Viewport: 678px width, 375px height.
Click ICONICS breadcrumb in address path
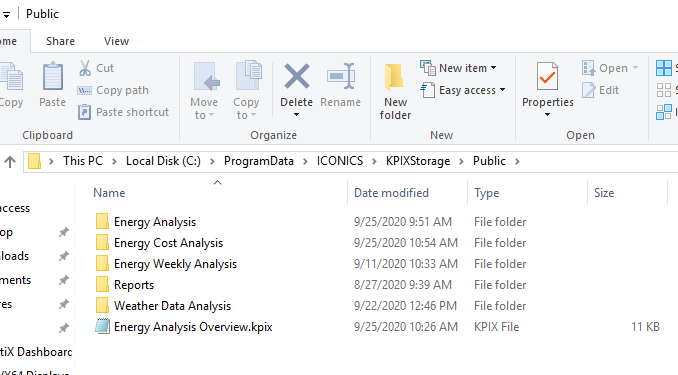340,161
